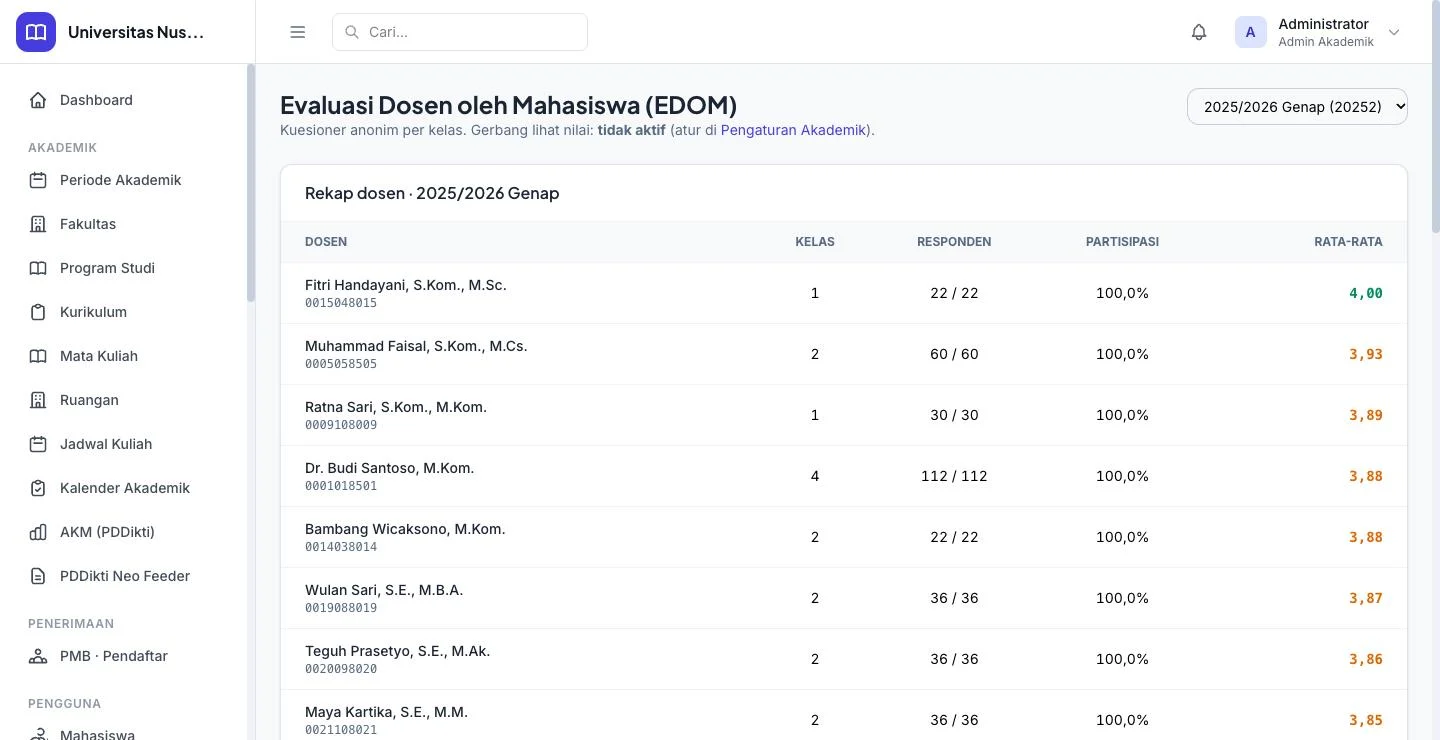Navigate to Jadwal Kuliah menu item

124,444
